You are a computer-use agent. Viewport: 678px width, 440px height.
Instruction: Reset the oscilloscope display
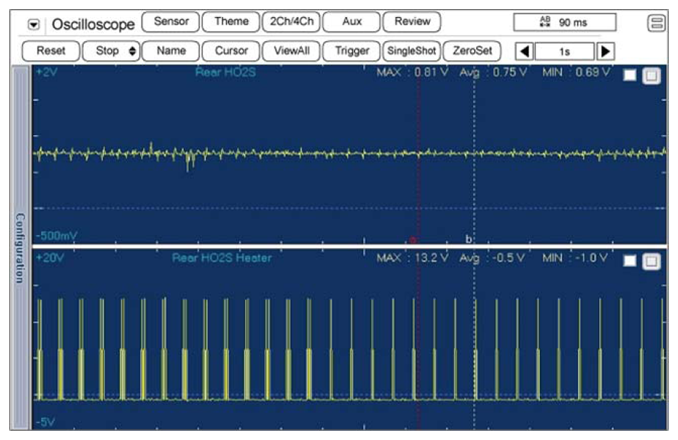(x=50, y=50)
